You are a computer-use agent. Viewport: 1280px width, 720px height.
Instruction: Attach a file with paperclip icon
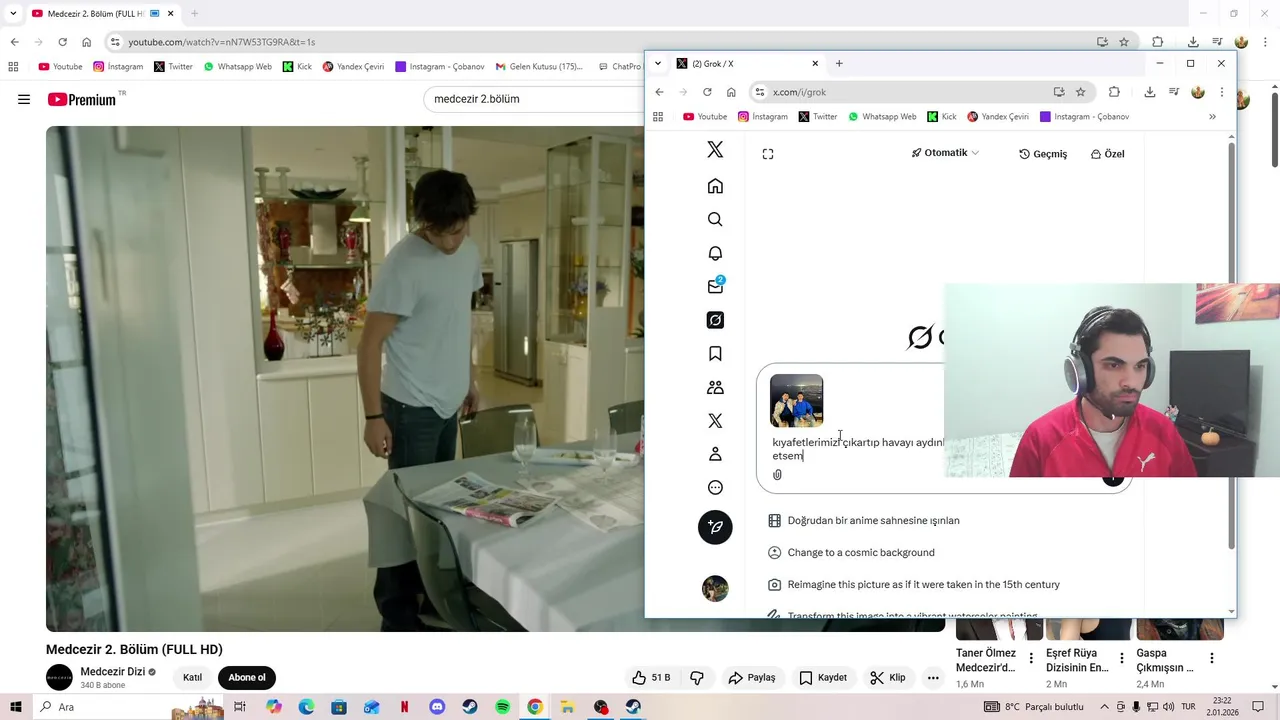pyautogui.click(x=777, y=475)
